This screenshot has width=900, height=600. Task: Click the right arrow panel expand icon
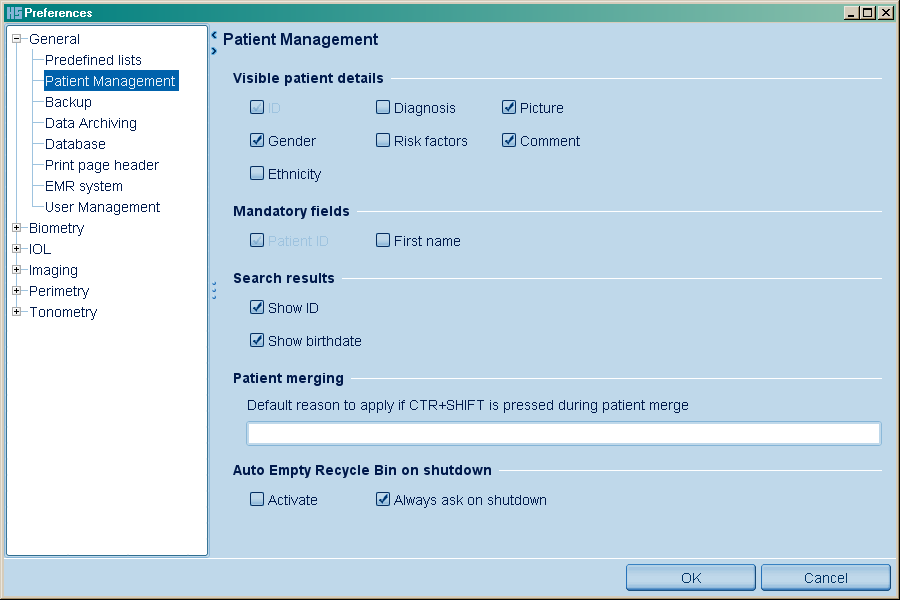tap(214, 51)
